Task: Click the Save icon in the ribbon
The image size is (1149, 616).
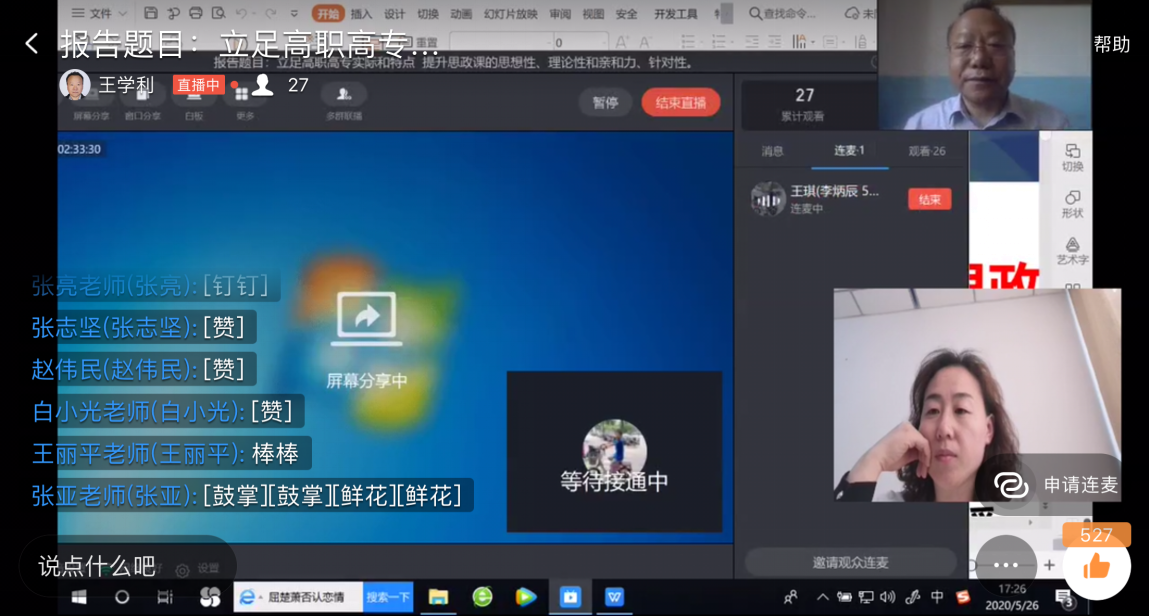Action: point(149,13)
